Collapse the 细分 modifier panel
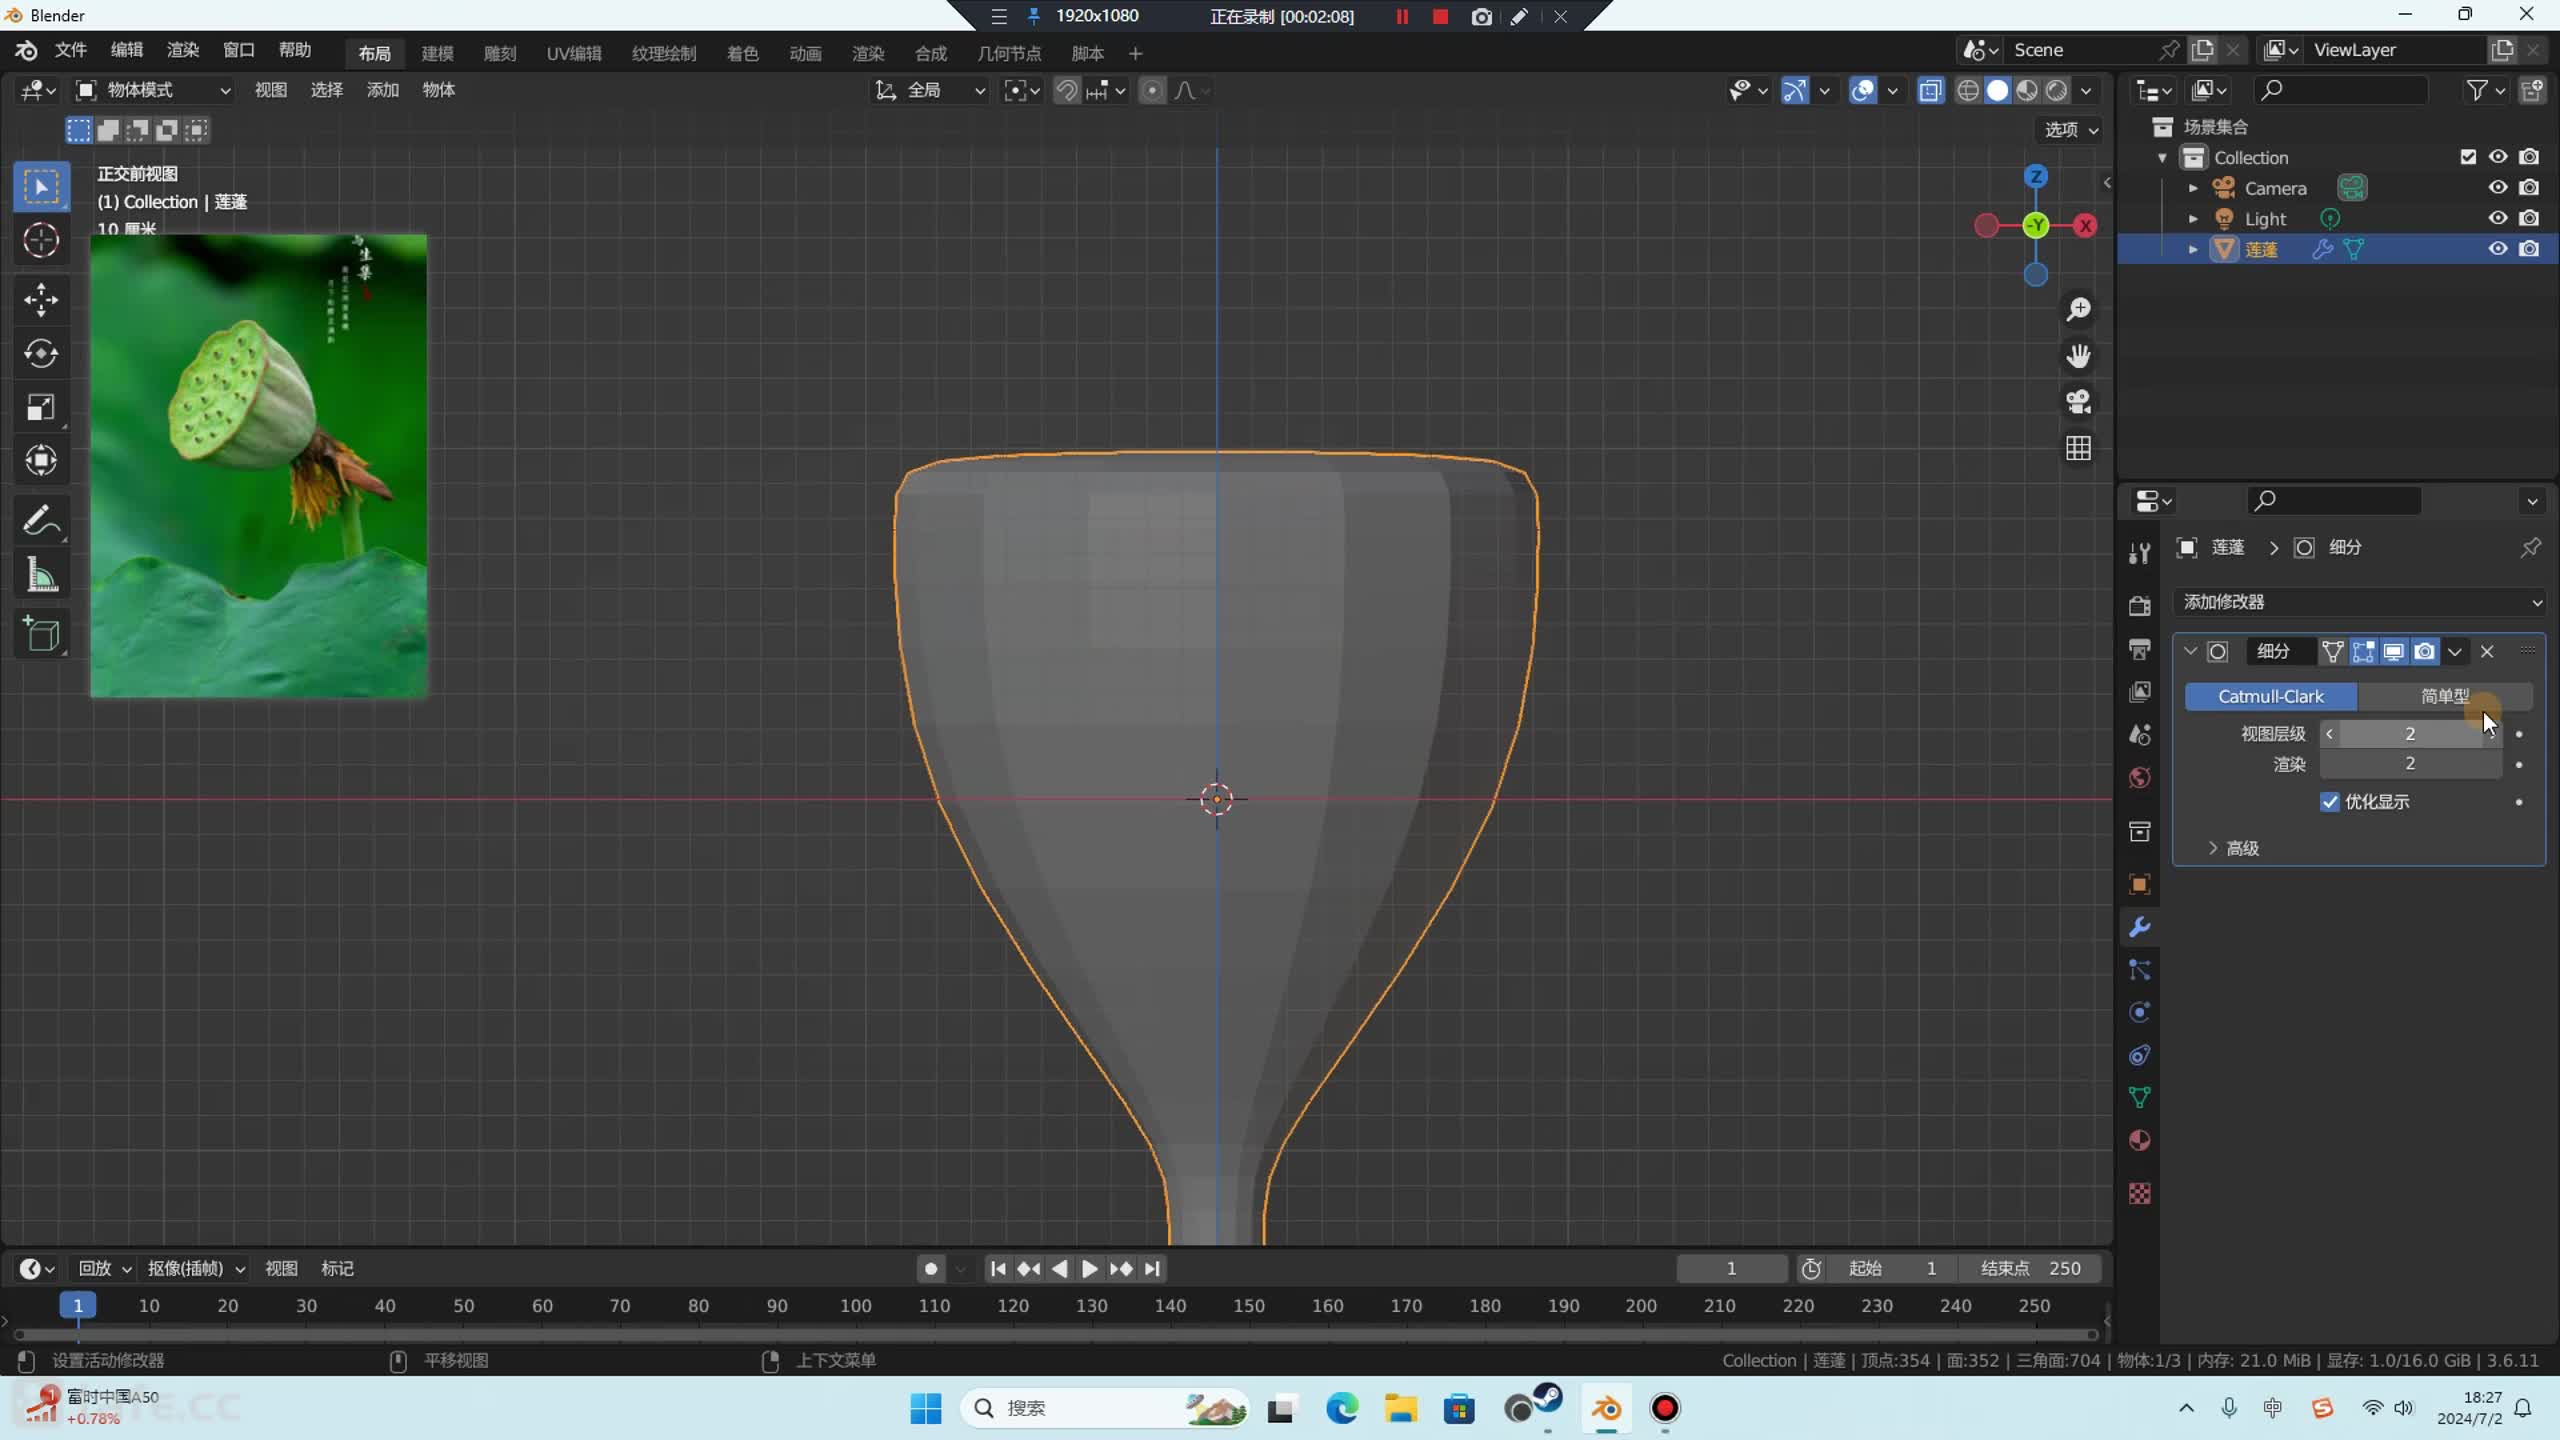Screen dimensions: 2560x1440 [x=2190, y=652]
